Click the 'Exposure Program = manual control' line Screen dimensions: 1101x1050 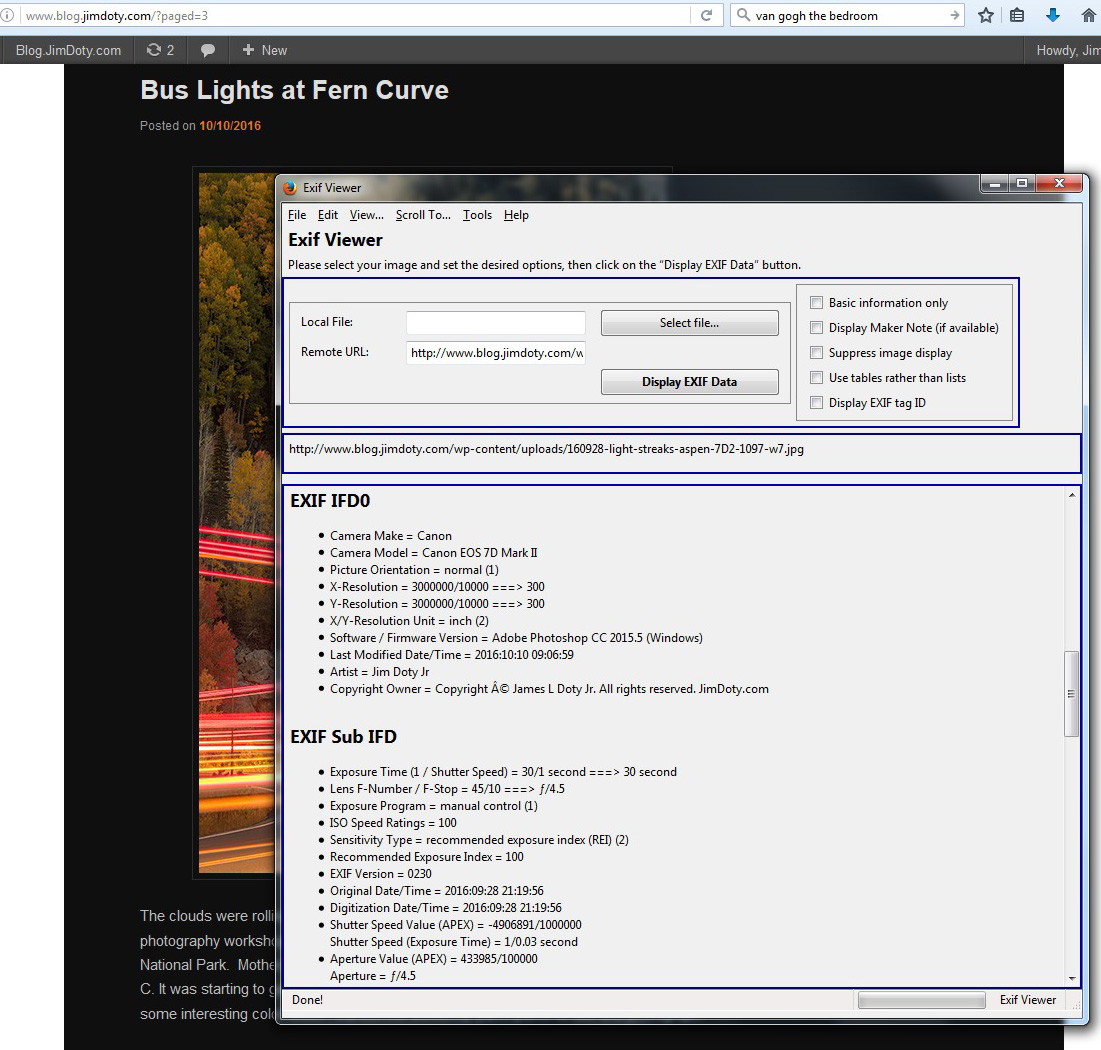click(434, 806)
